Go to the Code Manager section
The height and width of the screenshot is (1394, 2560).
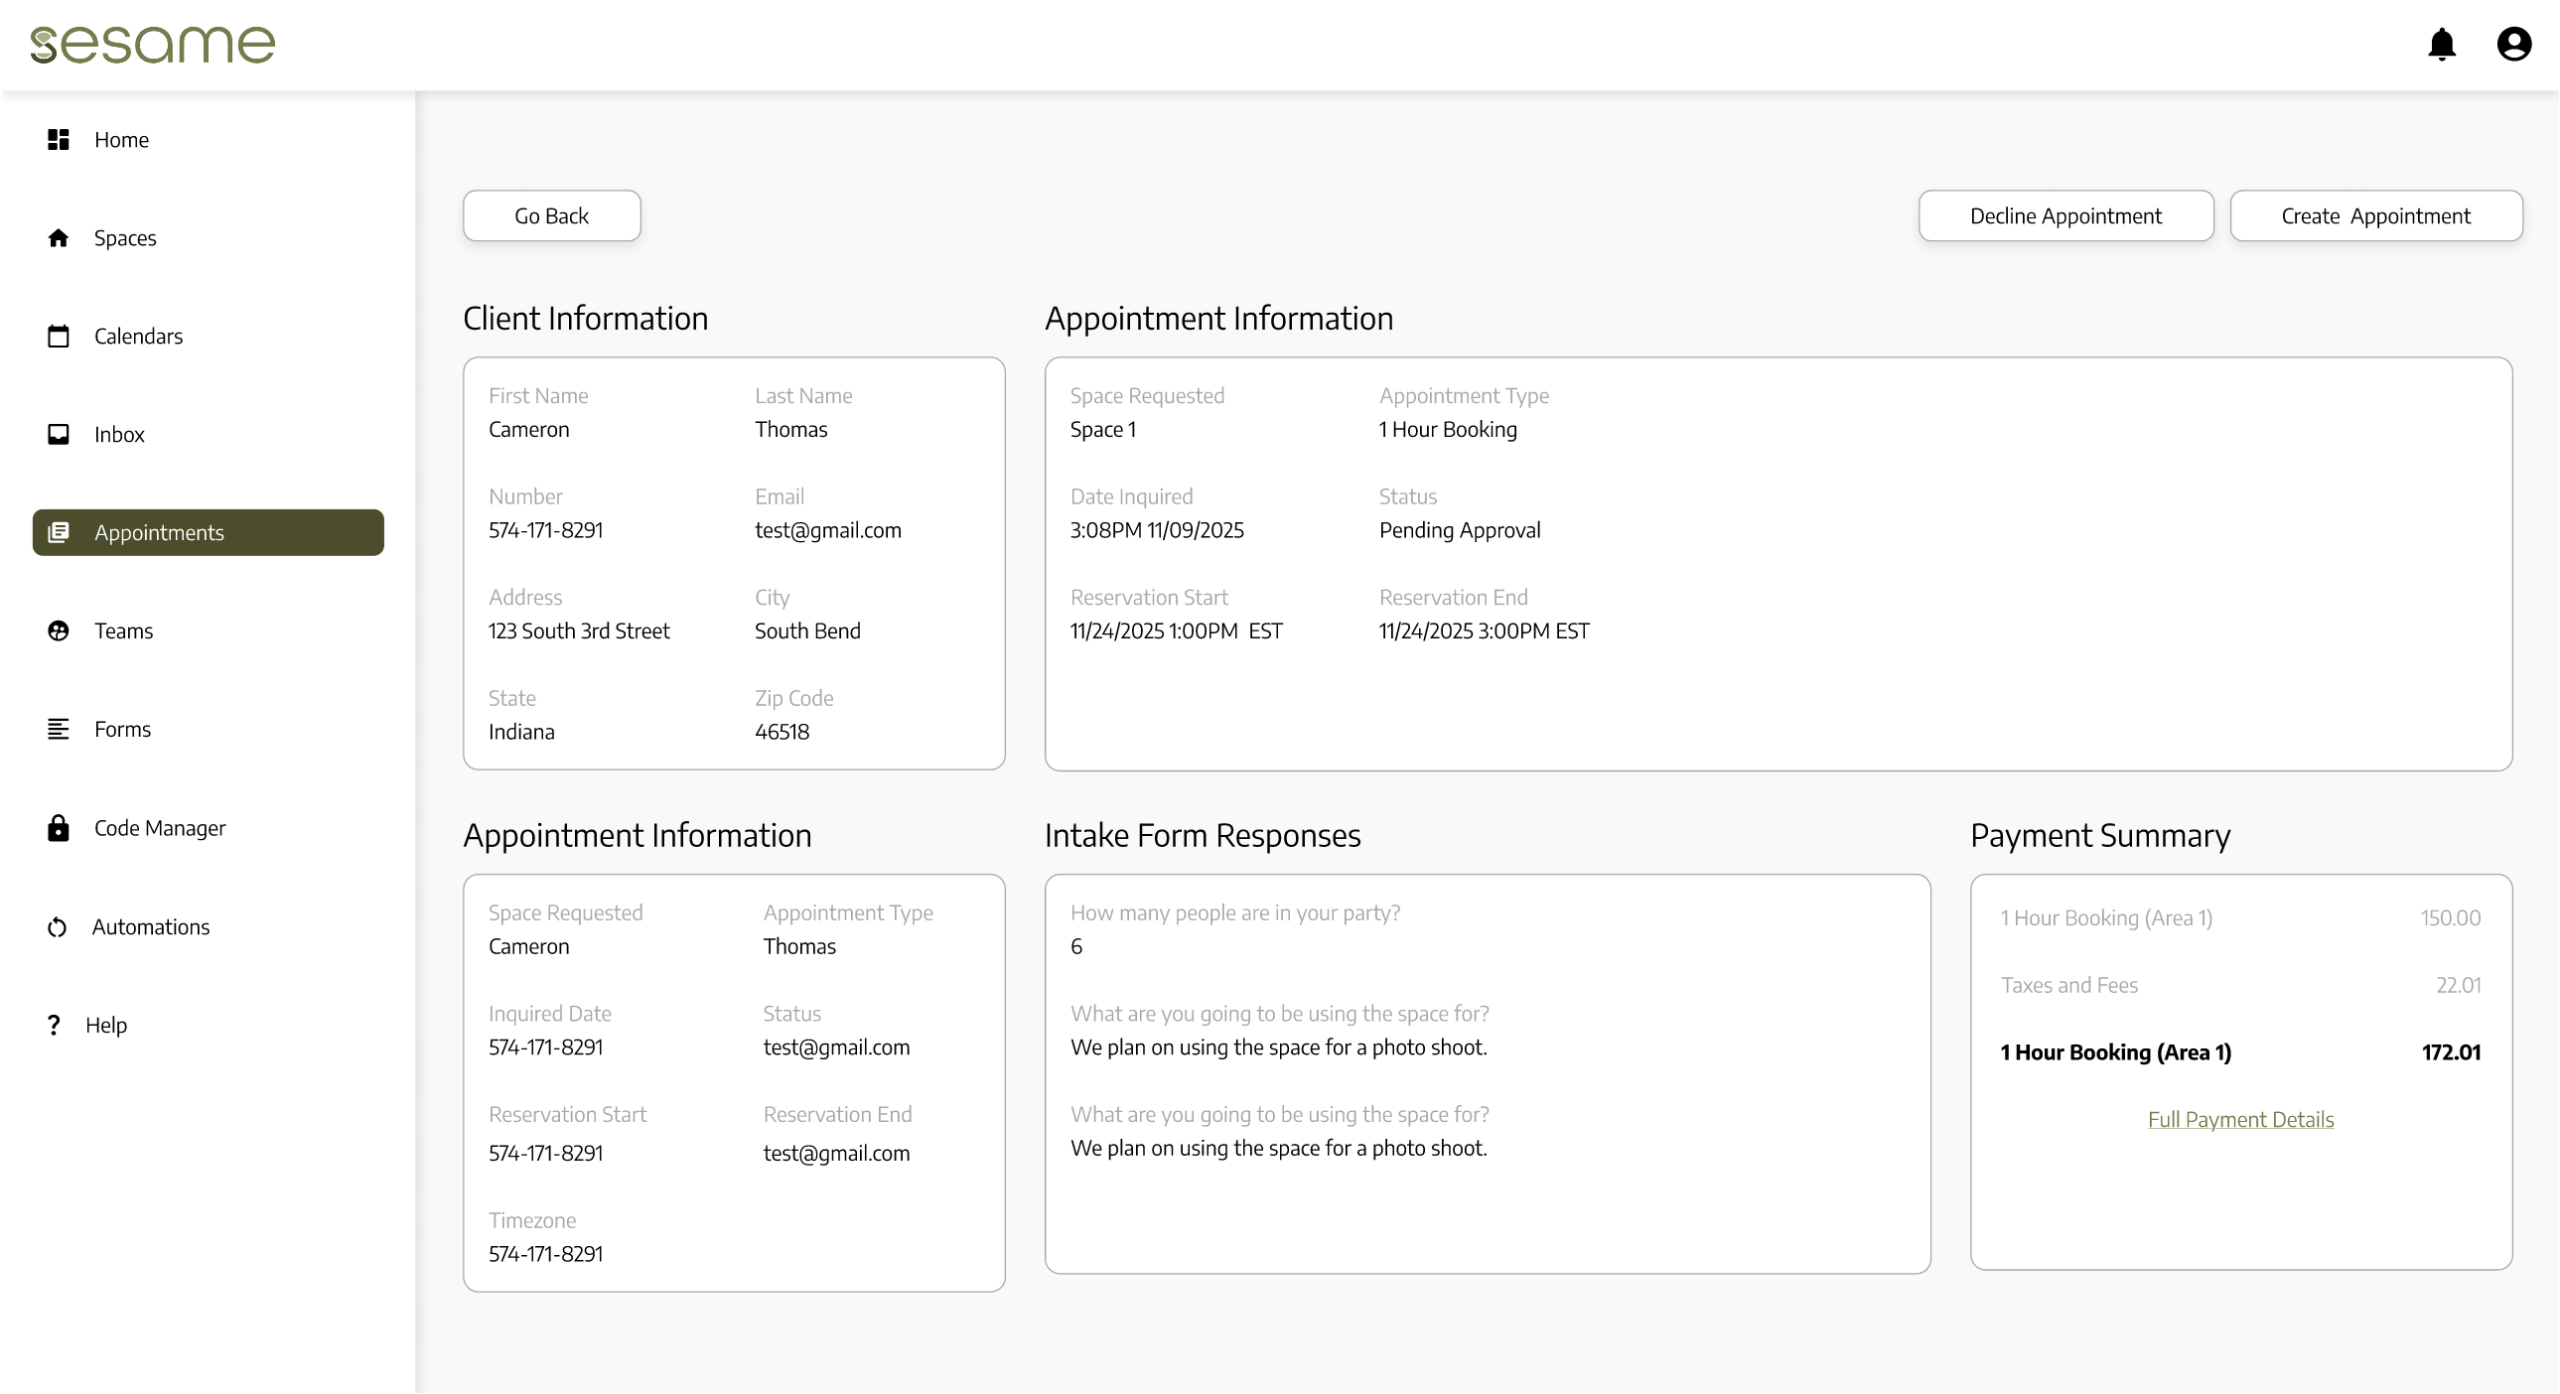point(160,828)
